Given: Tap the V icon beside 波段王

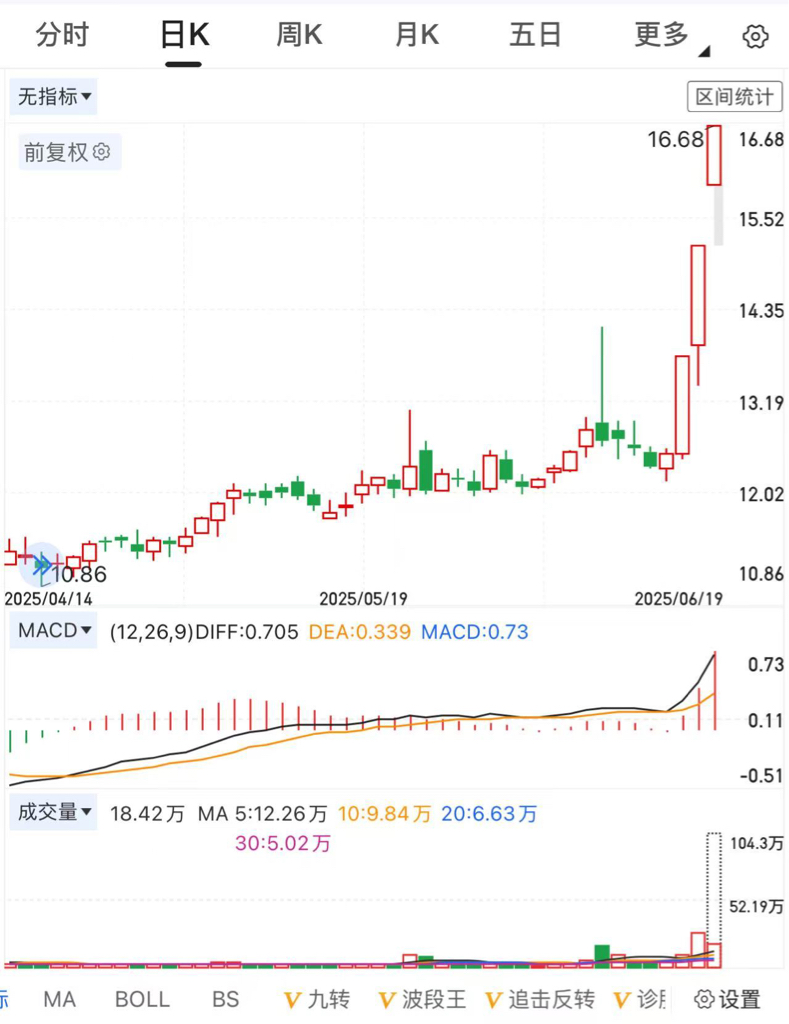Looking at the screenshot, I should point(387,1000).
